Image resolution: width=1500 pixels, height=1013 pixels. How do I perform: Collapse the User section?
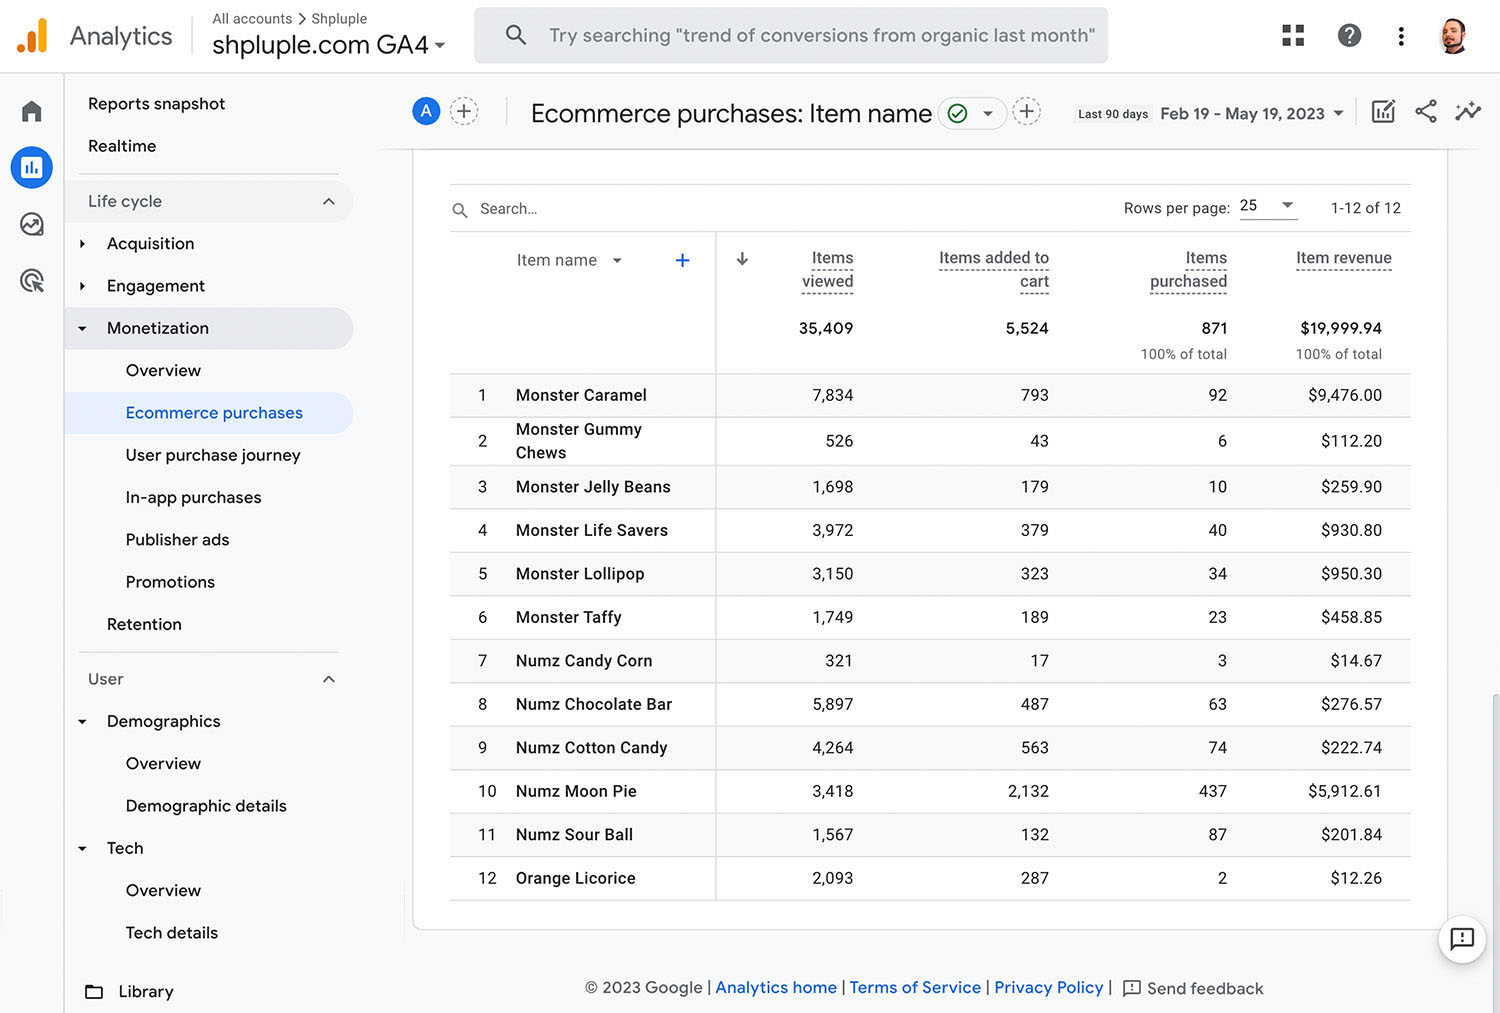pos(329,680)
